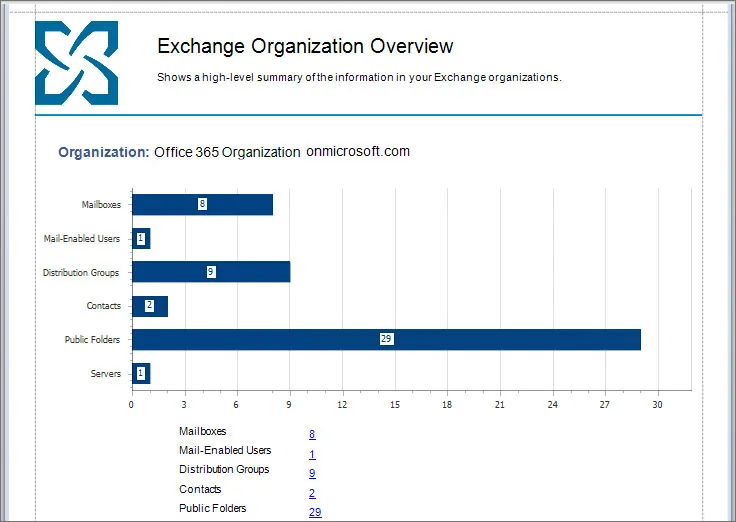Click the Contacts chart axis label
Viewport: 736px width, 522px height.
pos(103,306)
